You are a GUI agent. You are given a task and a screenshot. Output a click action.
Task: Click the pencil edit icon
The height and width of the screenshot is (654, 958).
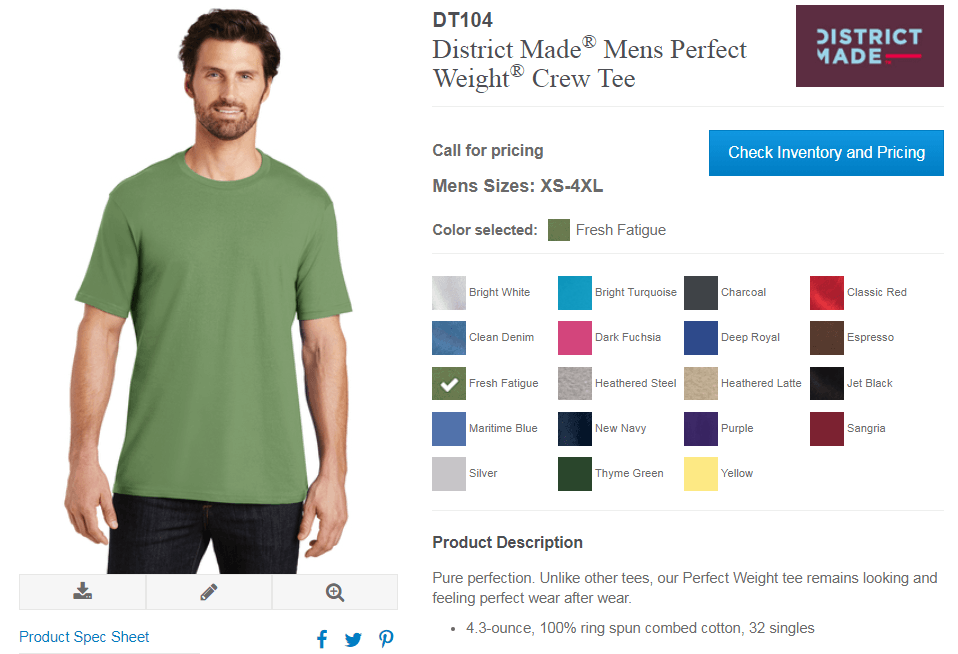pyautogui.click(x=208, y=592)
